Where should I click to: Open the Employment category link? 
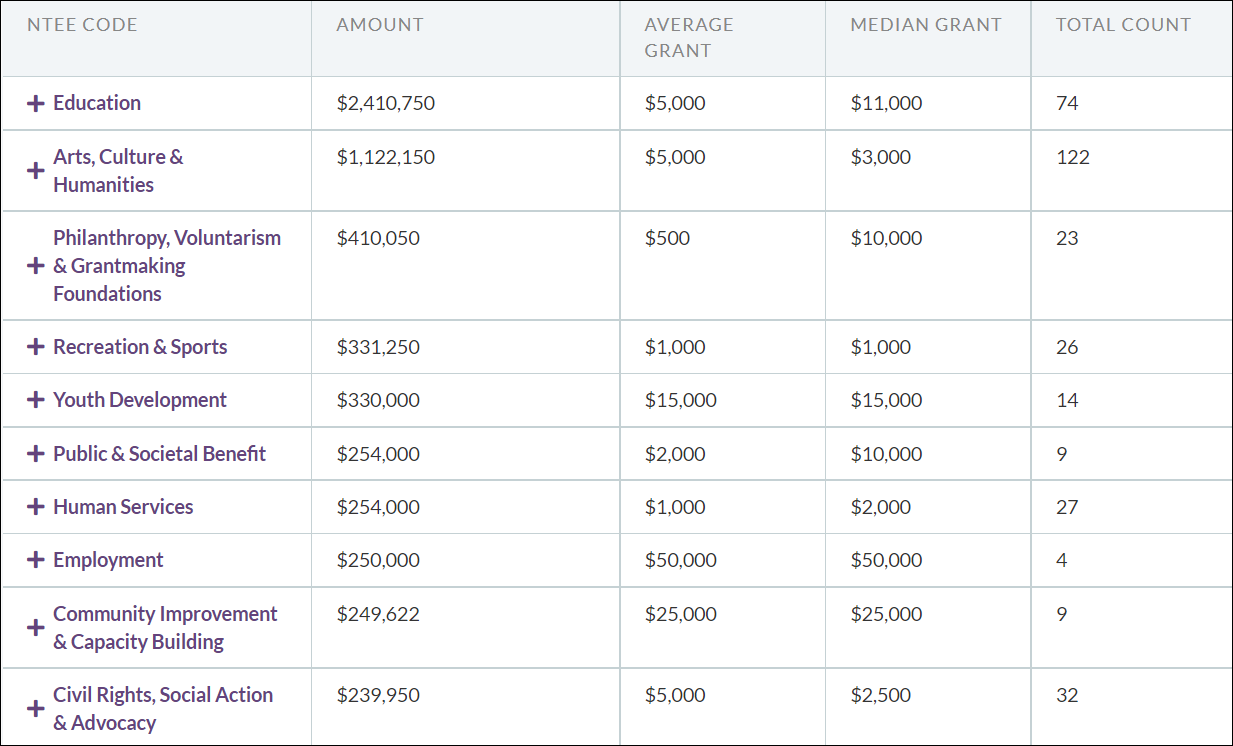108,560
